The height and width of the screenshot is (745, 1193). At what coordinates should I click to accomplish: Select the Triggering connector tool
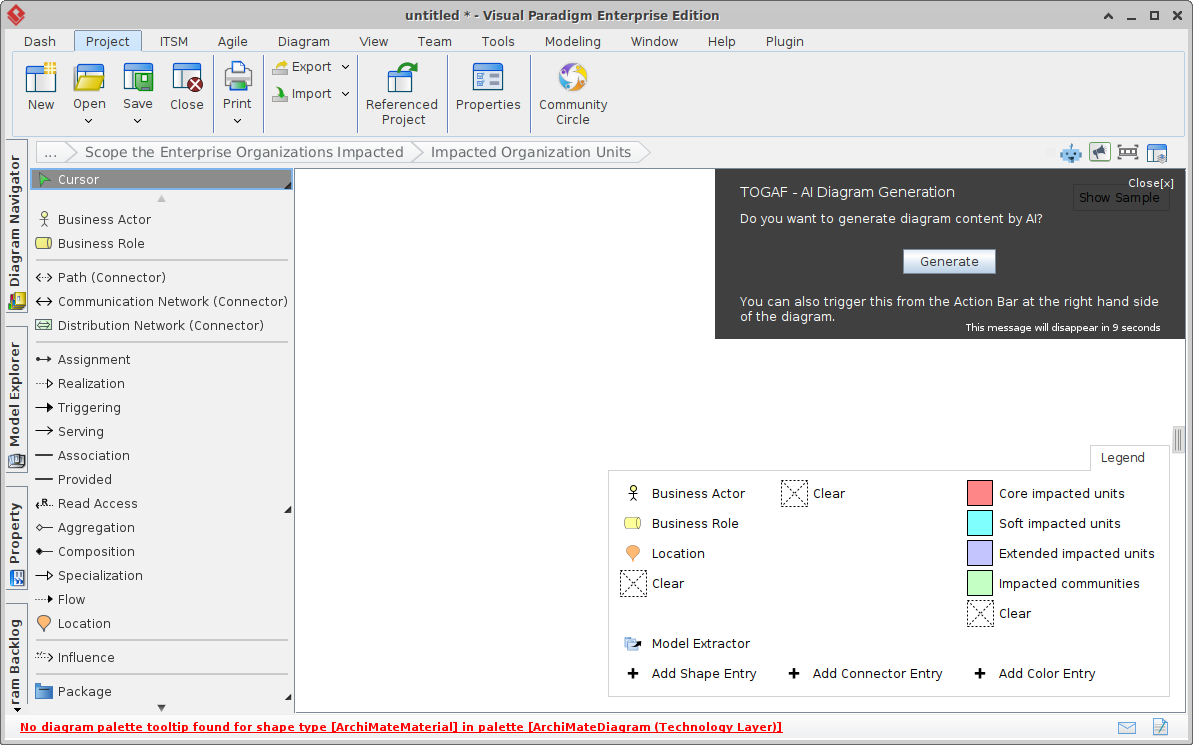point(92,407)
